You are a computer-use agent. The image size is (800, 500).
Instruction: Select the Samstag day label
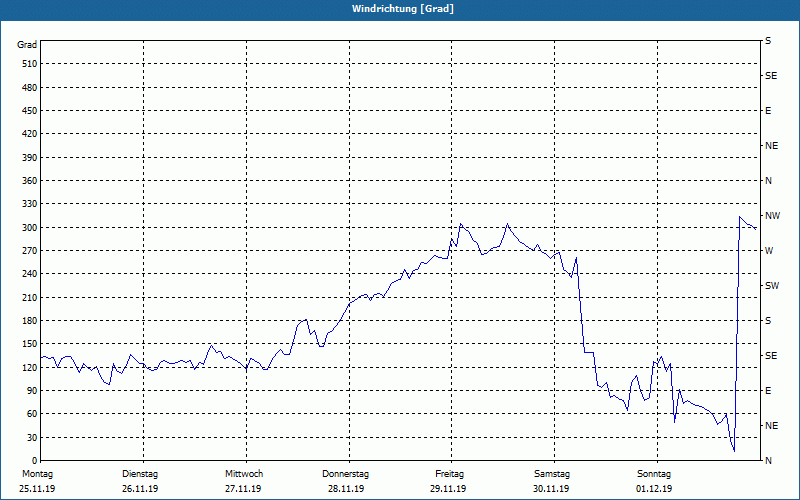tap(552, 474)
